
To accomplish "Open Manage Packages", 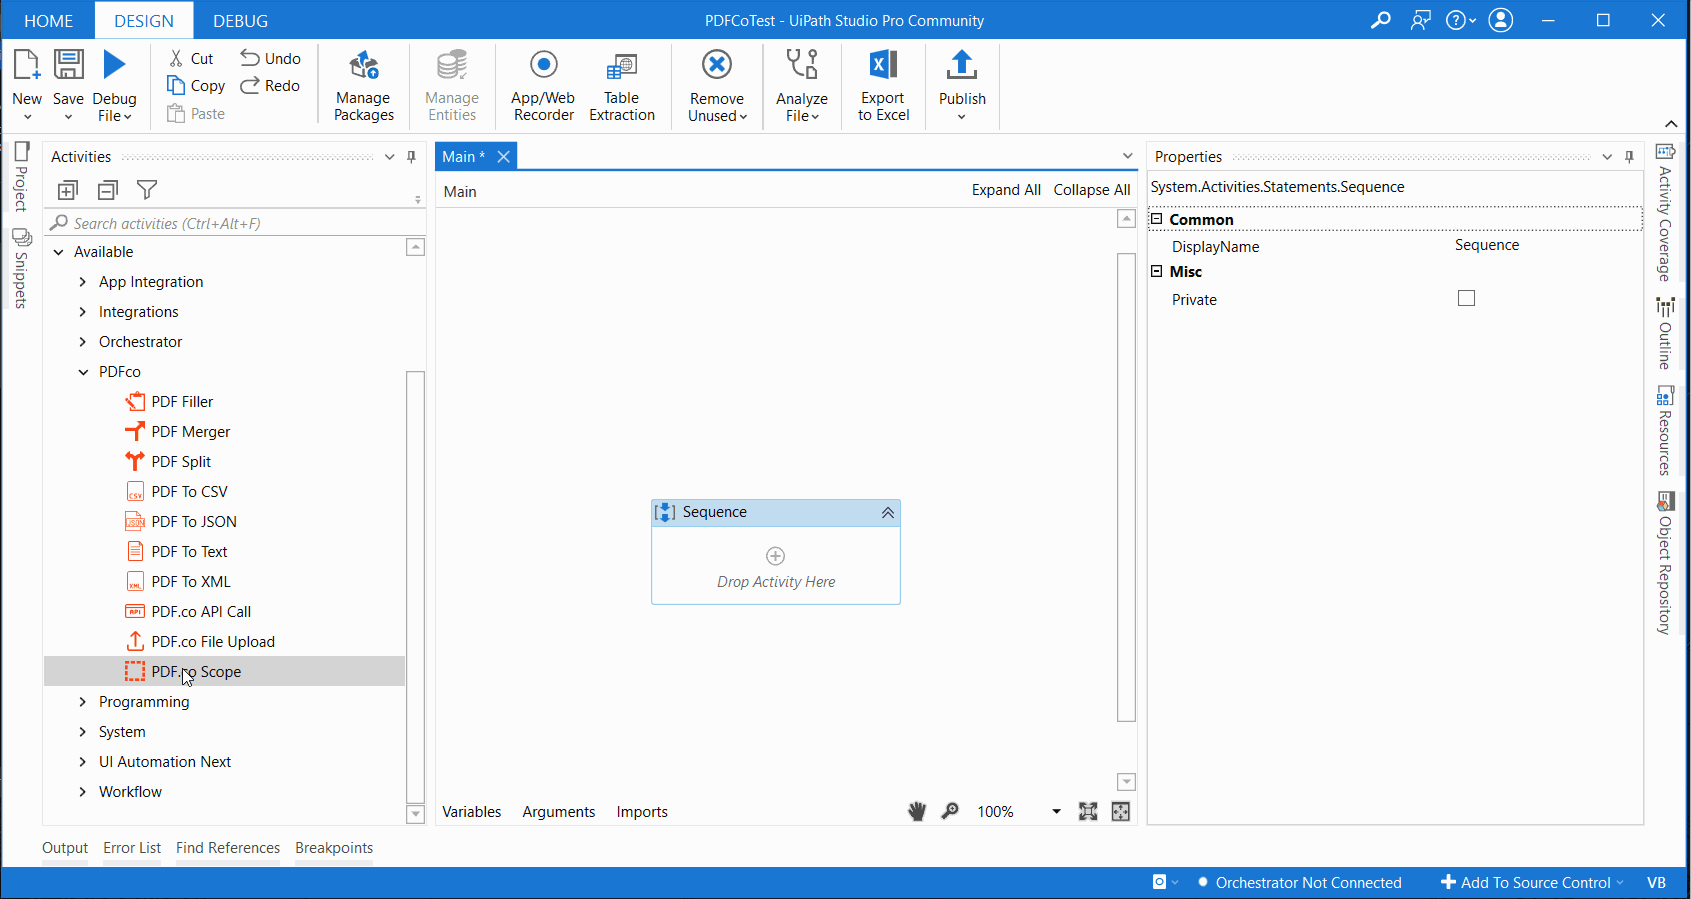I will point(363,85).
